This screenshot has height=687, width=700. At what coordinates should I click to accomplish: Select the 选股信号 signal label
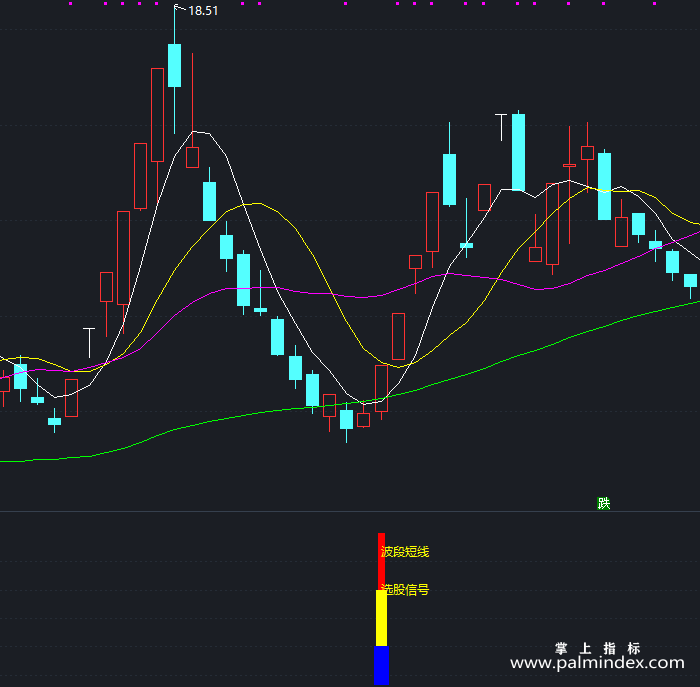click(404, 590)
